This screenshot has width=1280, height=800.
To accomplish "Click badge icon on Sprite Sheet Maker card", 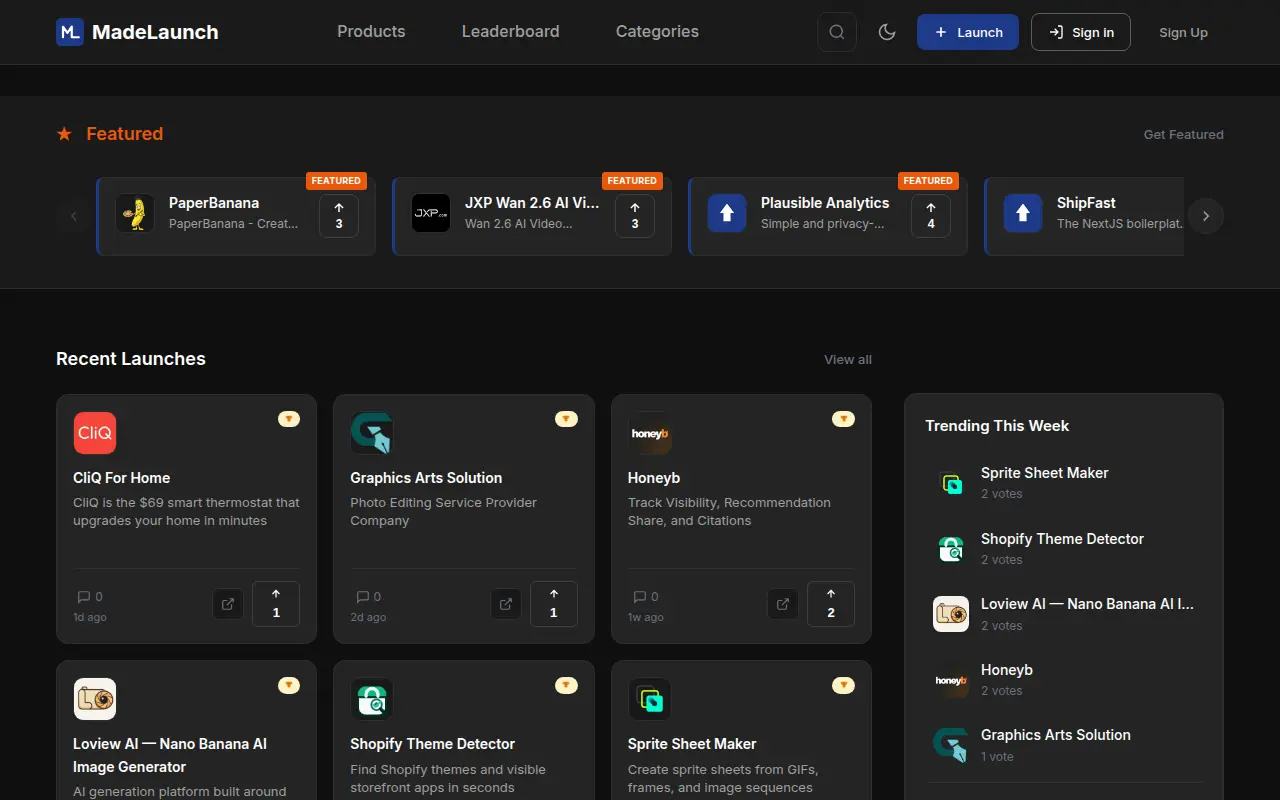I will tap(843, 685).
